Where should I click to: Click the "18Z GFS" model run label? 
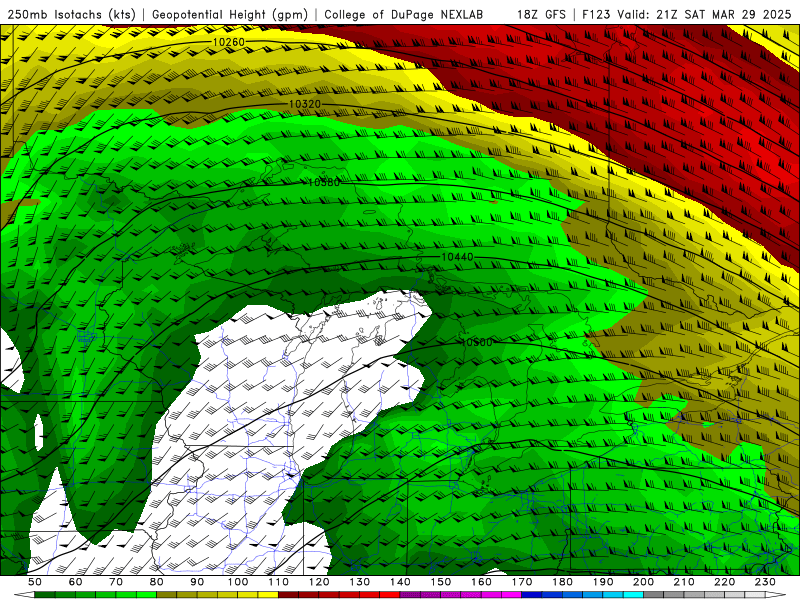click(541, 14)
